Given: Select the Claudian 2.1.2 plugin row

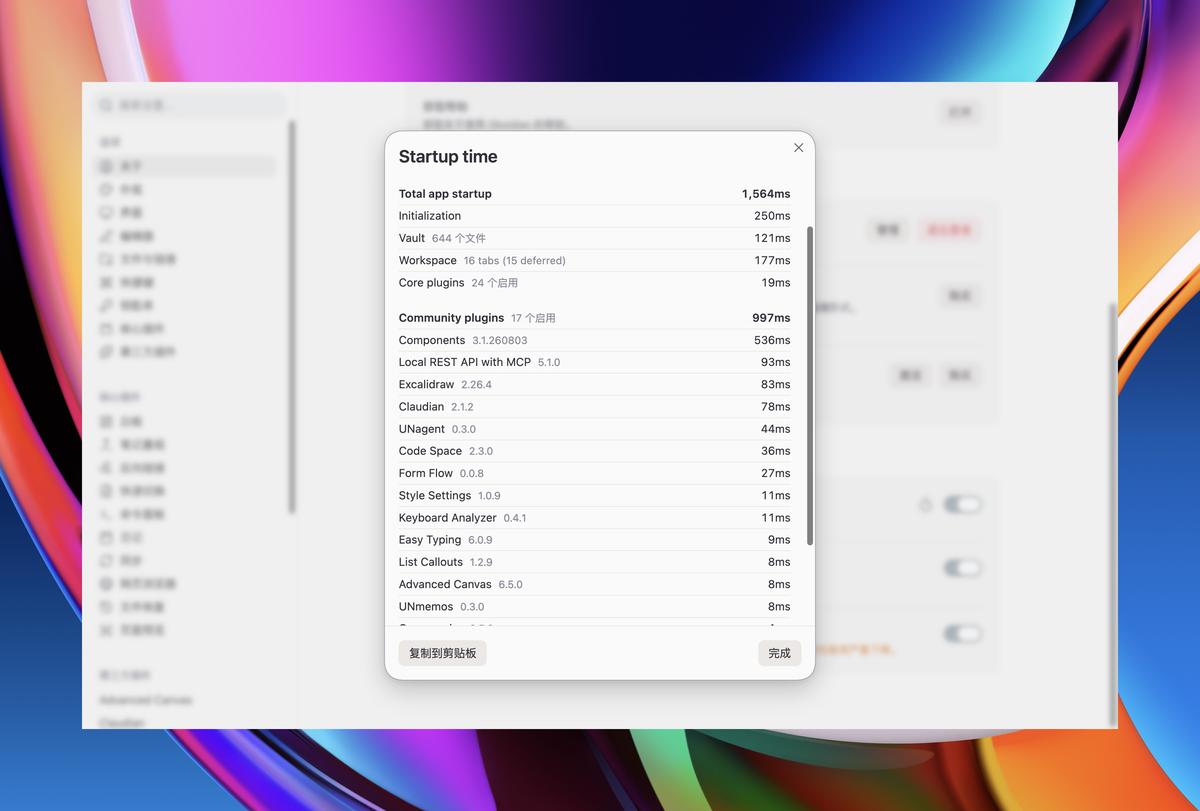Looking at the screenshot, I should [594, 407].
